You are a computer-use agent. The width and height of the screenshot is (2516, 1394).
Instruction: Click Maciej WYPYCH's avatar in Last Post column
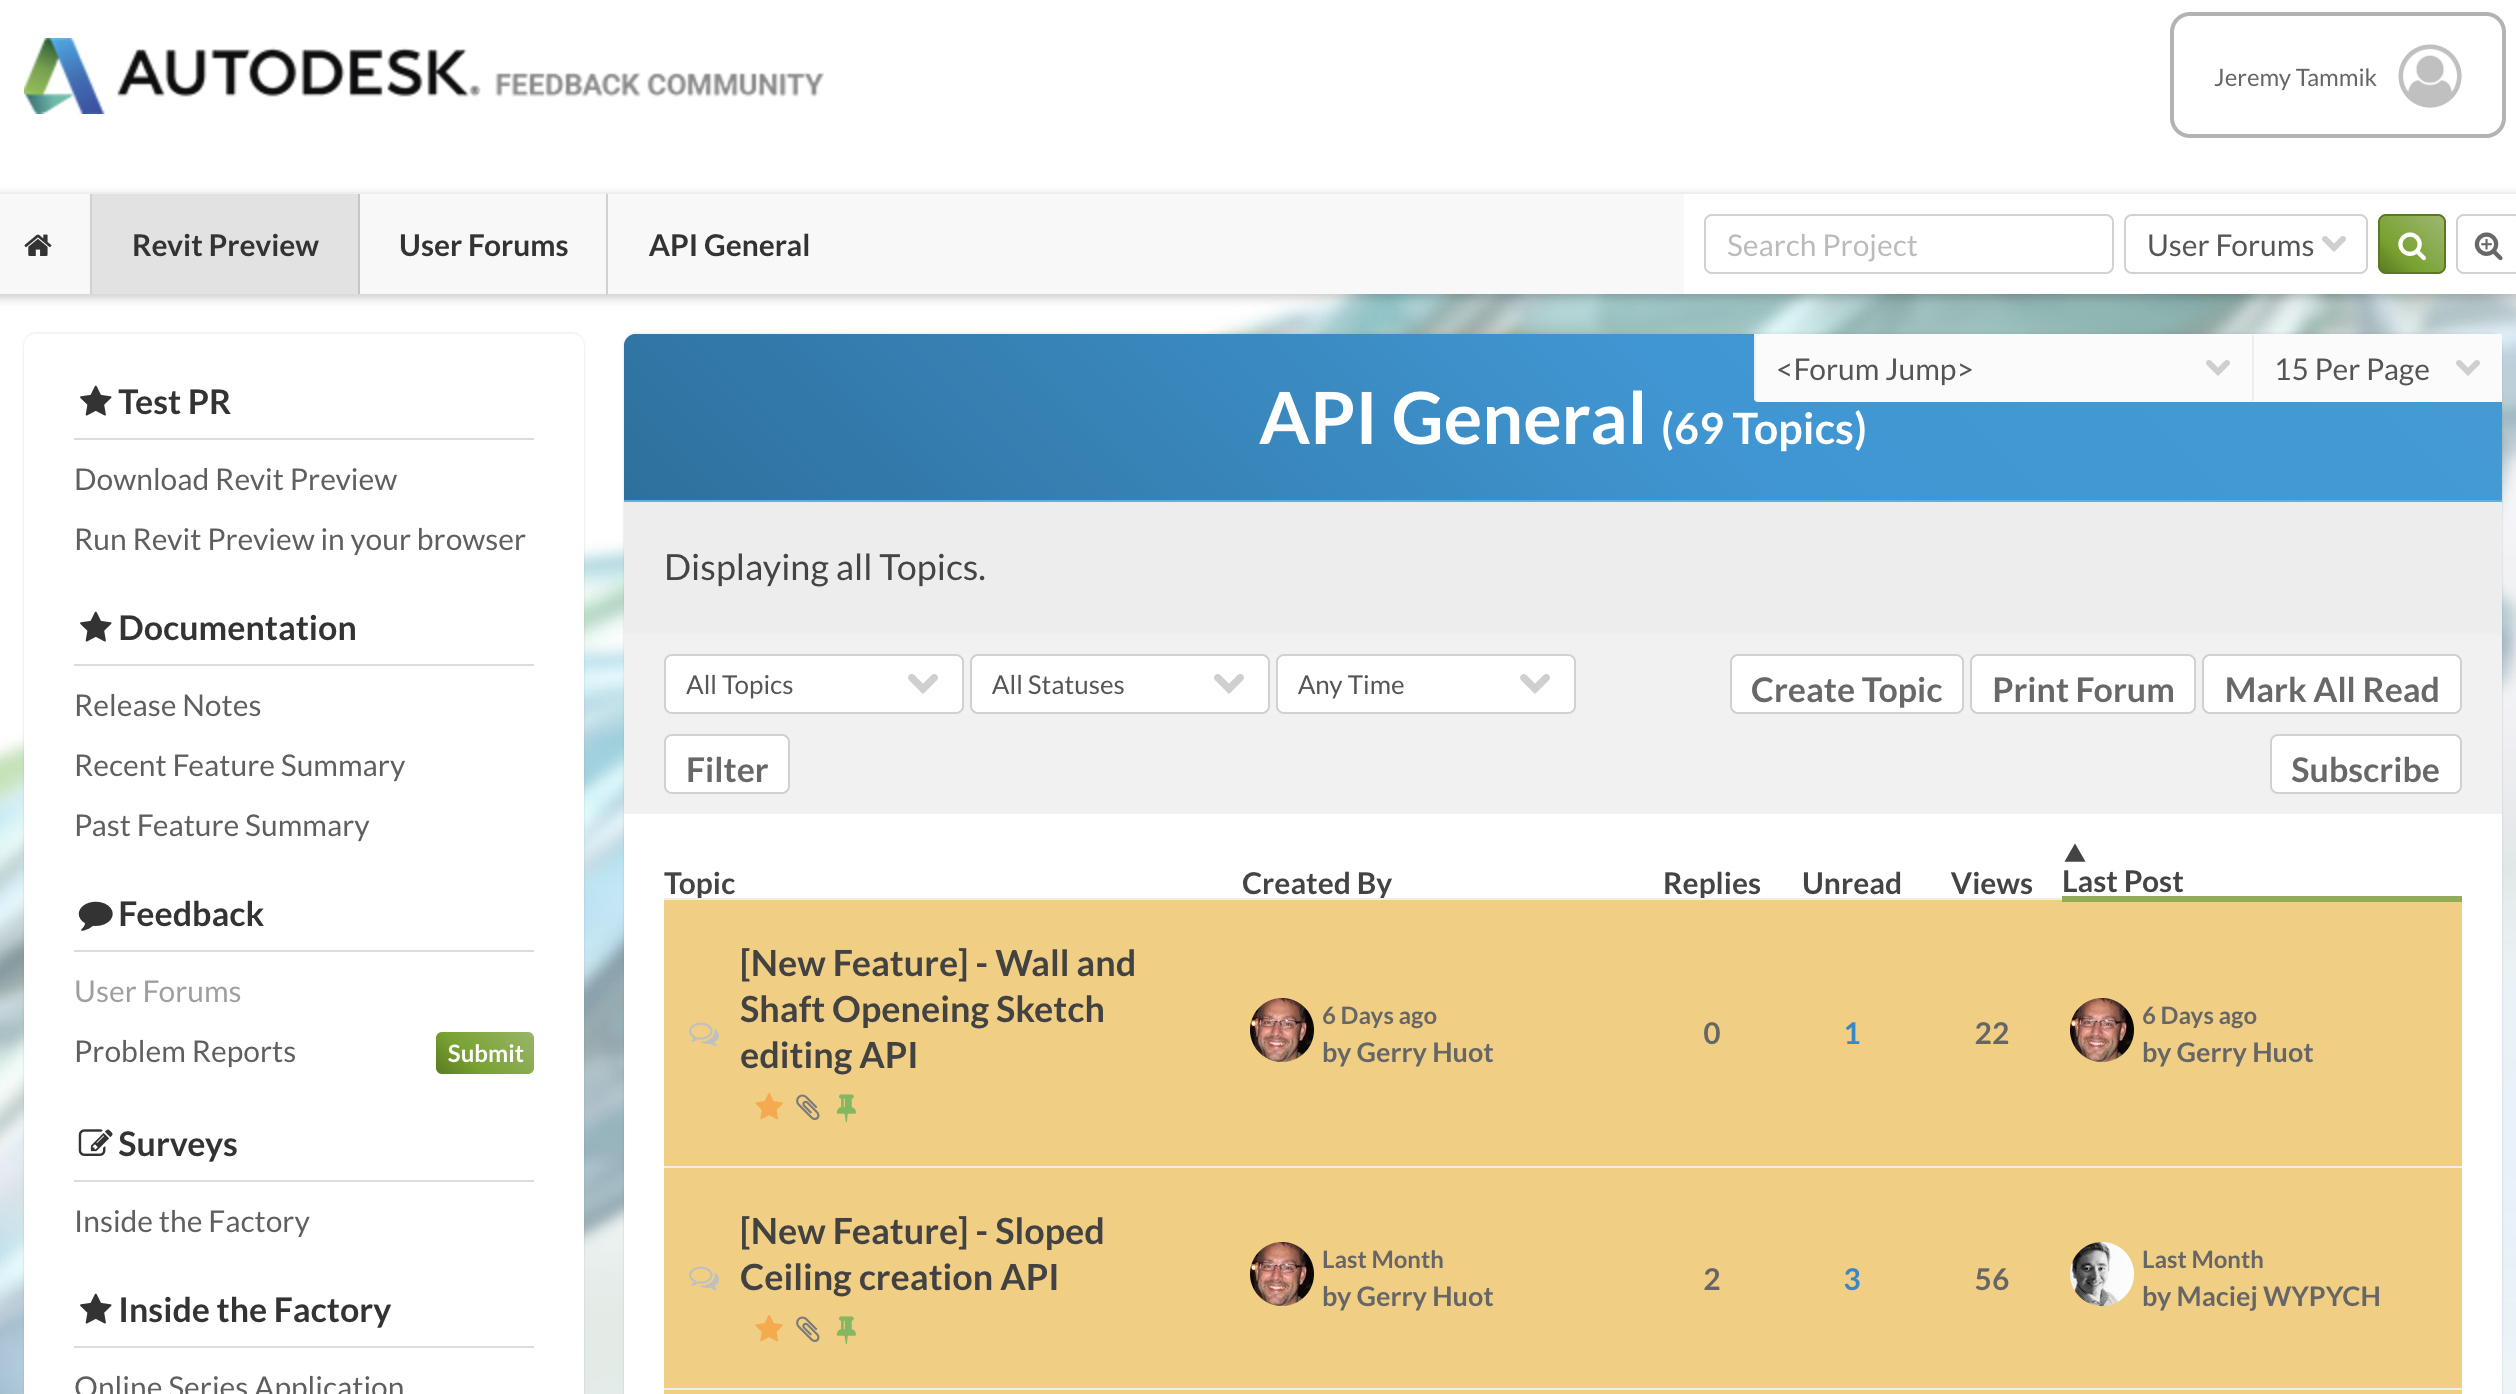pyautogui.click(x=2101, y=1274)
